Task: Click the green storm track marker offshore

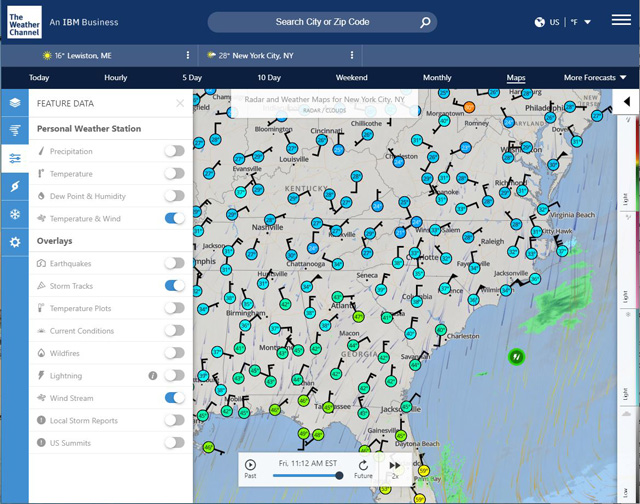Action: click(516, 357)
